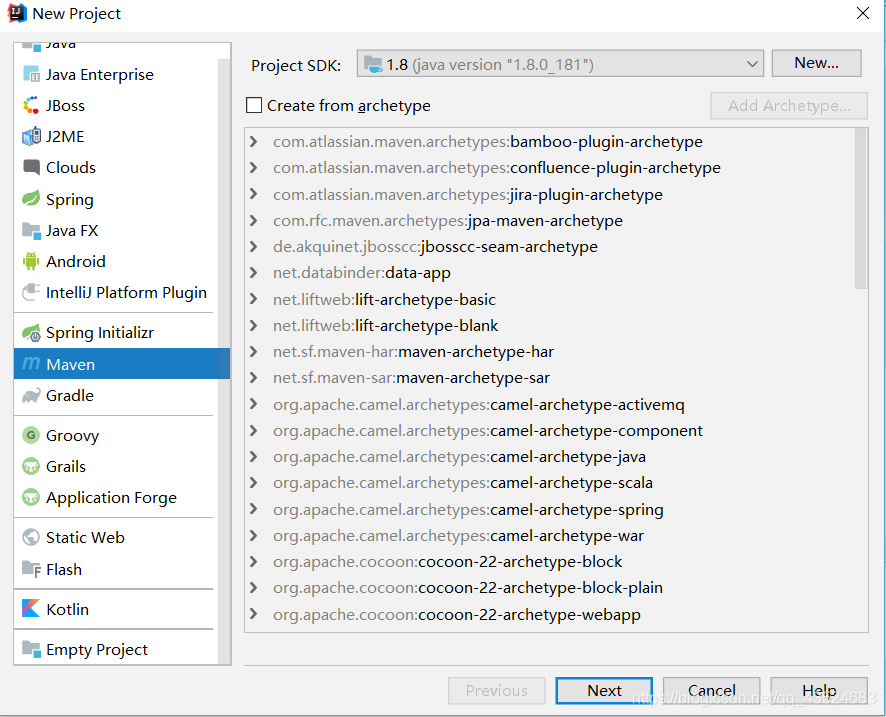Image resolution: width=886 pixels, height=717 pixels.
Task: Click the SDK folder icon in combo box
Action: (x=373, y=64)
